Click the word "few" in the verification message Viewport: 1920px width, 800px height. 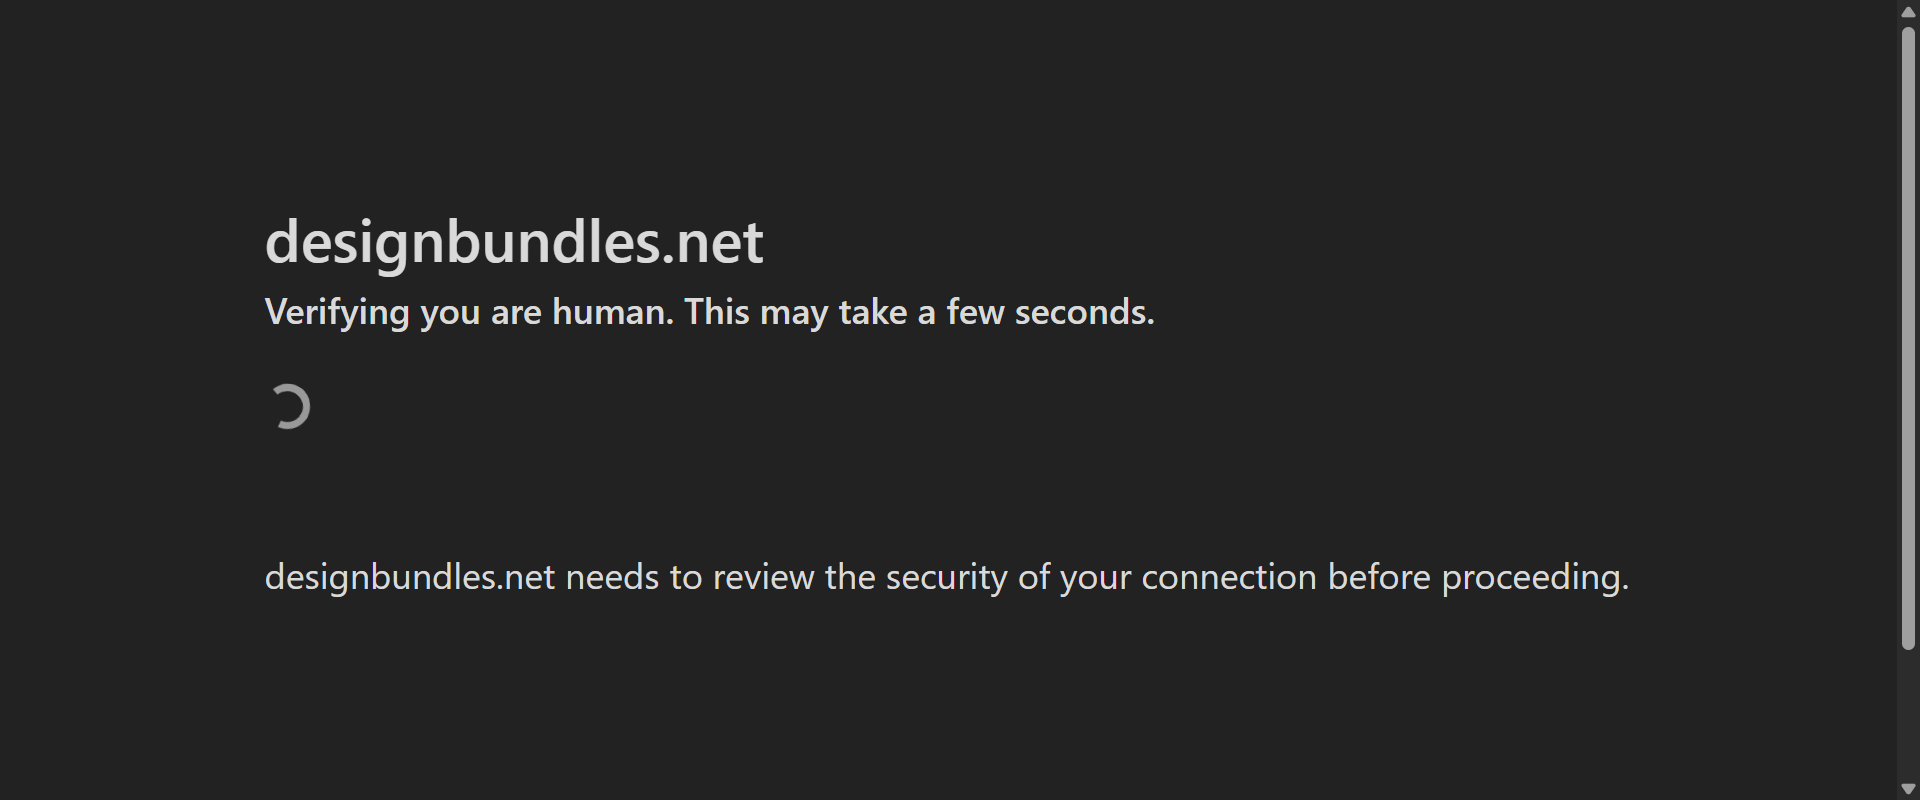(975, 312)
